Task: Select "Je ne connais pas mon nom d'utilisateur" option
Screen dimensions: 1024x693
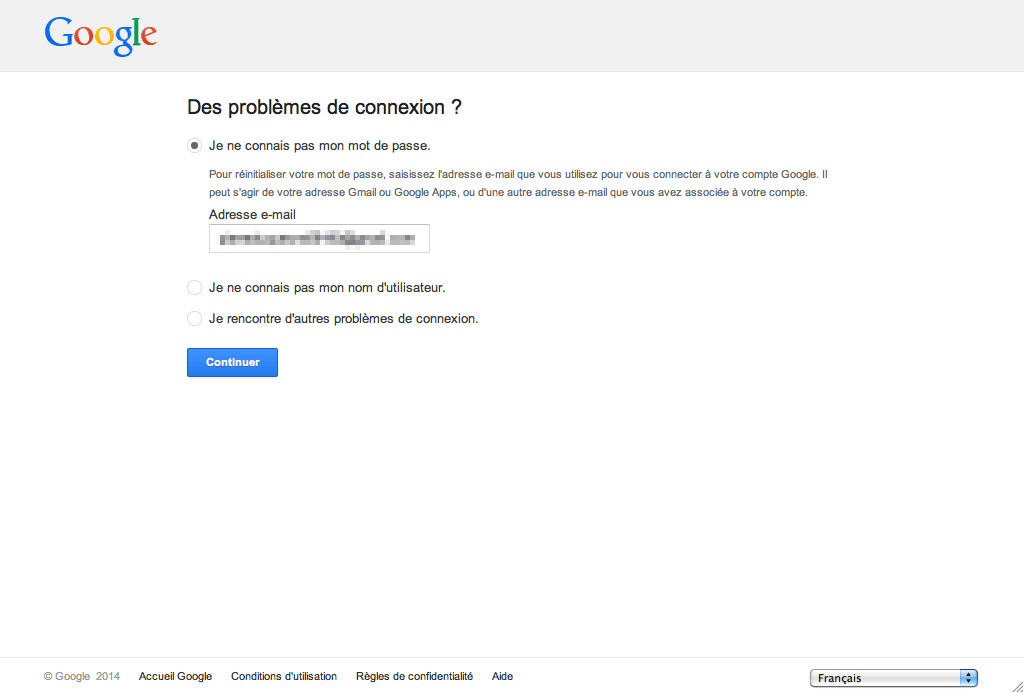Action: tap(194, 287)
